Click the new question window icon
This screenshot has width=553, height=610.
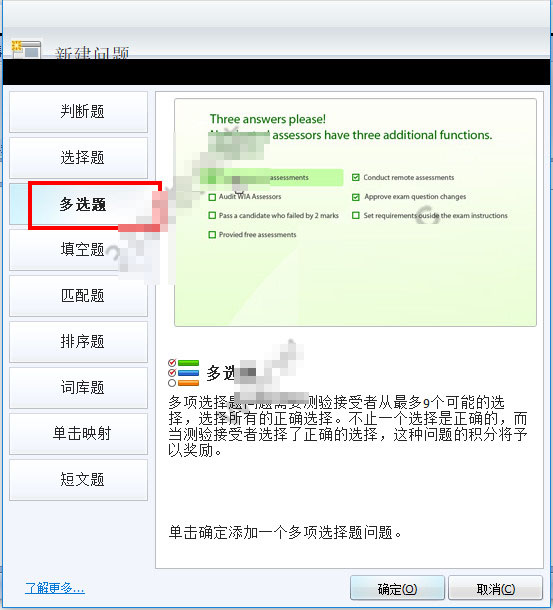[x=26, y=49]
